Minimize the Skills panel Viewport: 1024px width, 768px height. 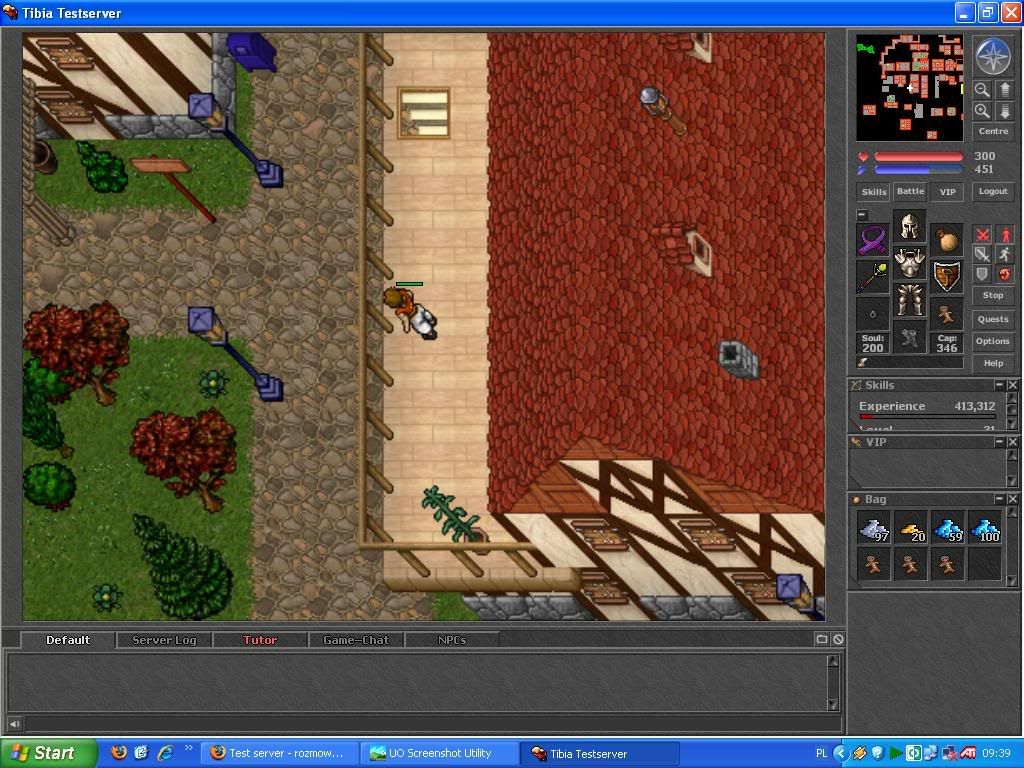(x=999, y=385)
